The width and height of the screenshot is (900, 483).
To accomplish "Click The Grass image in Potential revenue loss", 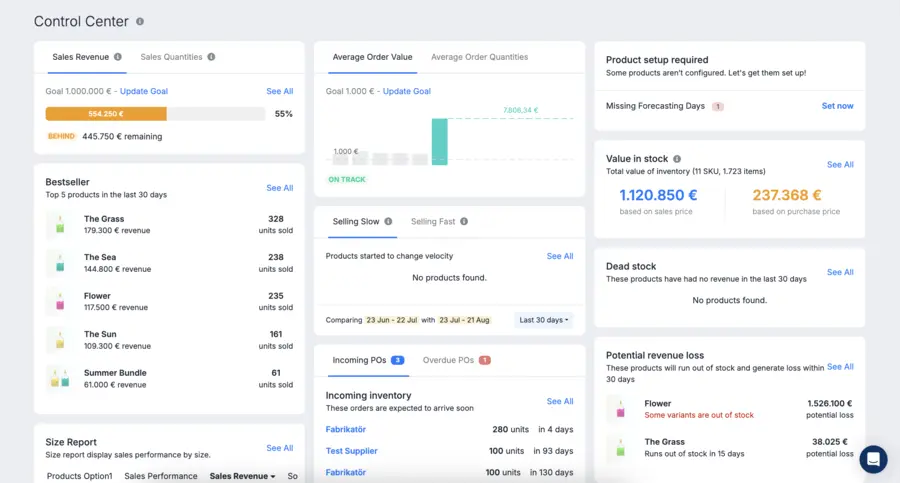I will pos(620,447).
